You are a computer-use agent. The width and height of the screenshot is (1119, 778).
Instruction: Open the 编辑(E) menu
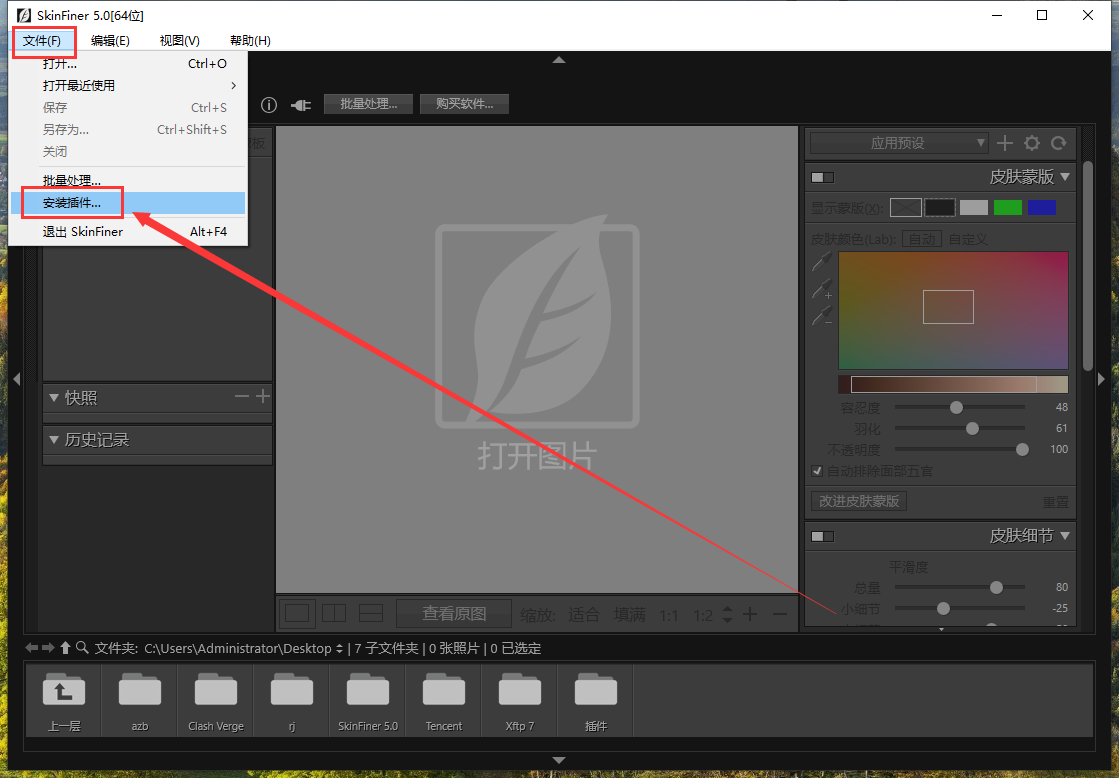click(x=110, y=41)
